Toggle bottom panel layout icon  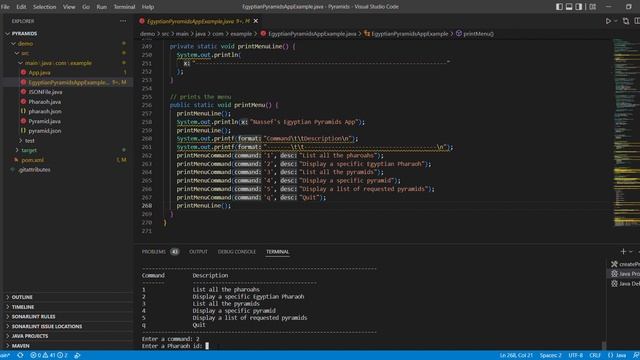point(569,7)
